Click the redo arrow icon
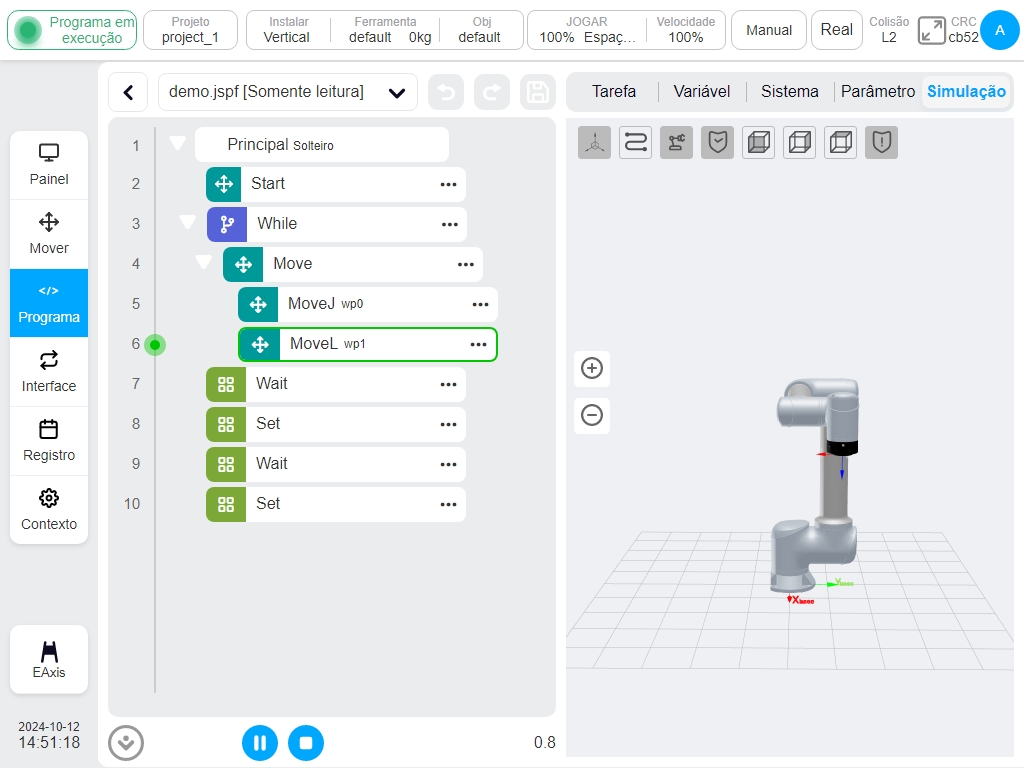Image resolution: width=1024 pixels, height=768 pixels. 492,92
